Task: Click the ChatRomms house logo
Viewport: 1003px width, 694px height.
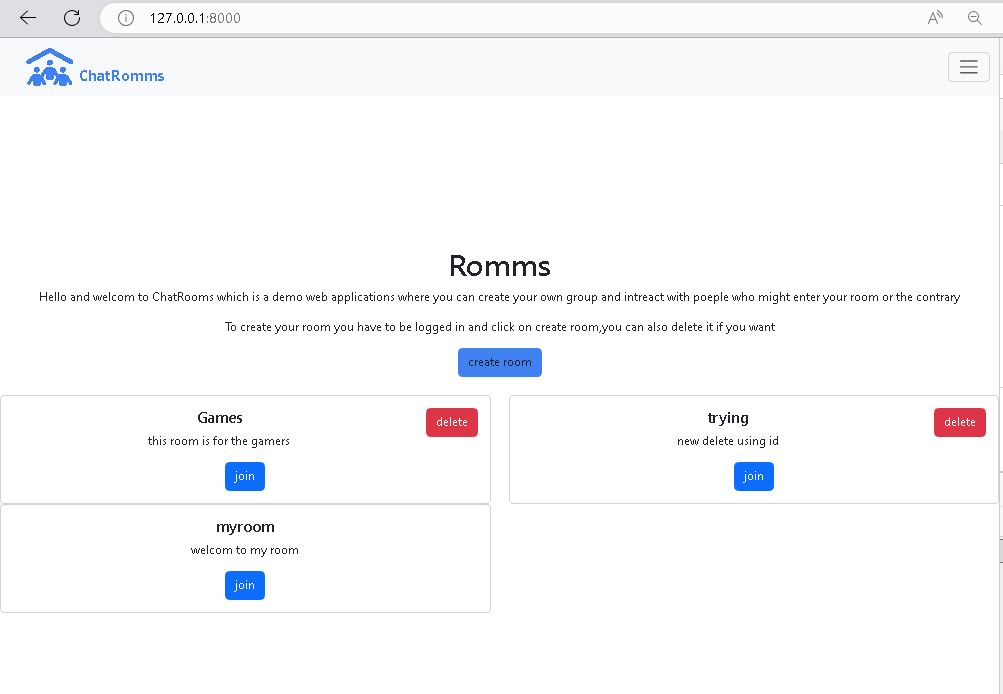Action: click(49, 67)
